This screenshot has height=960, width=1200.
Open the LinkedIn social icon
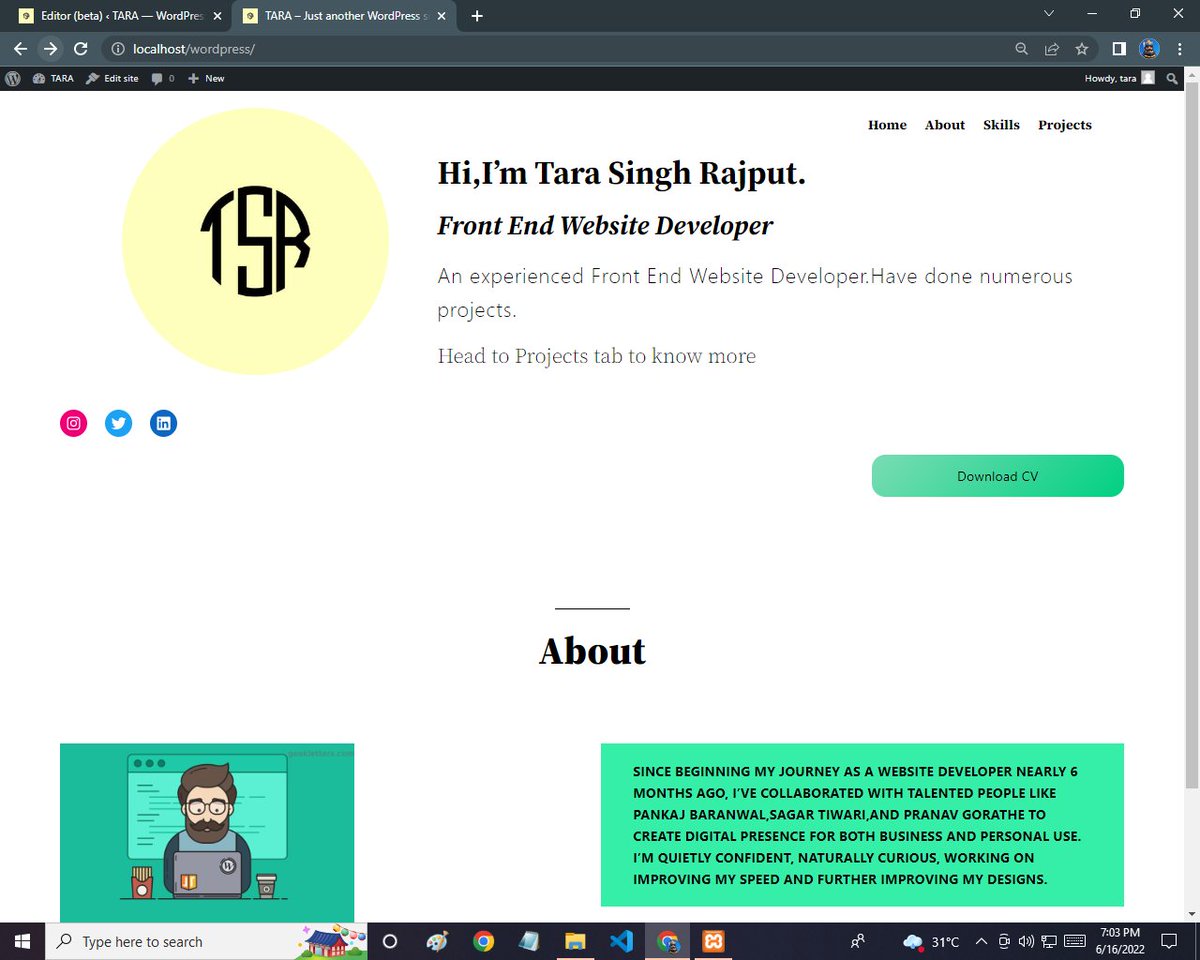tap(163, 423)
